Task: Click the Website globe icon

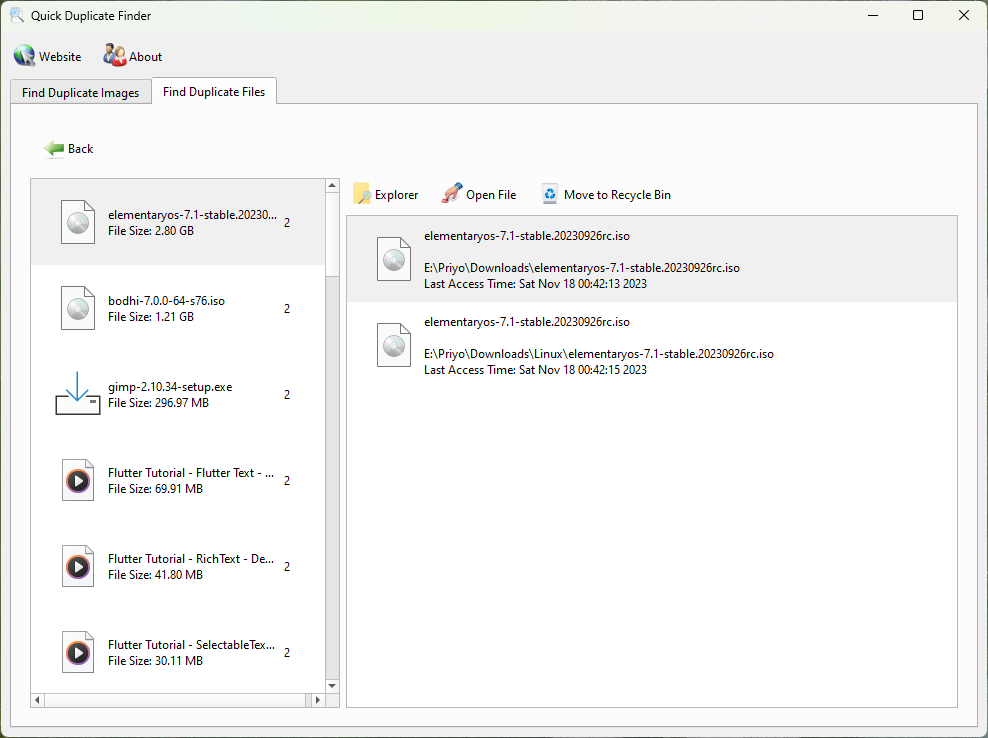Action: click(x=25, y=56)
